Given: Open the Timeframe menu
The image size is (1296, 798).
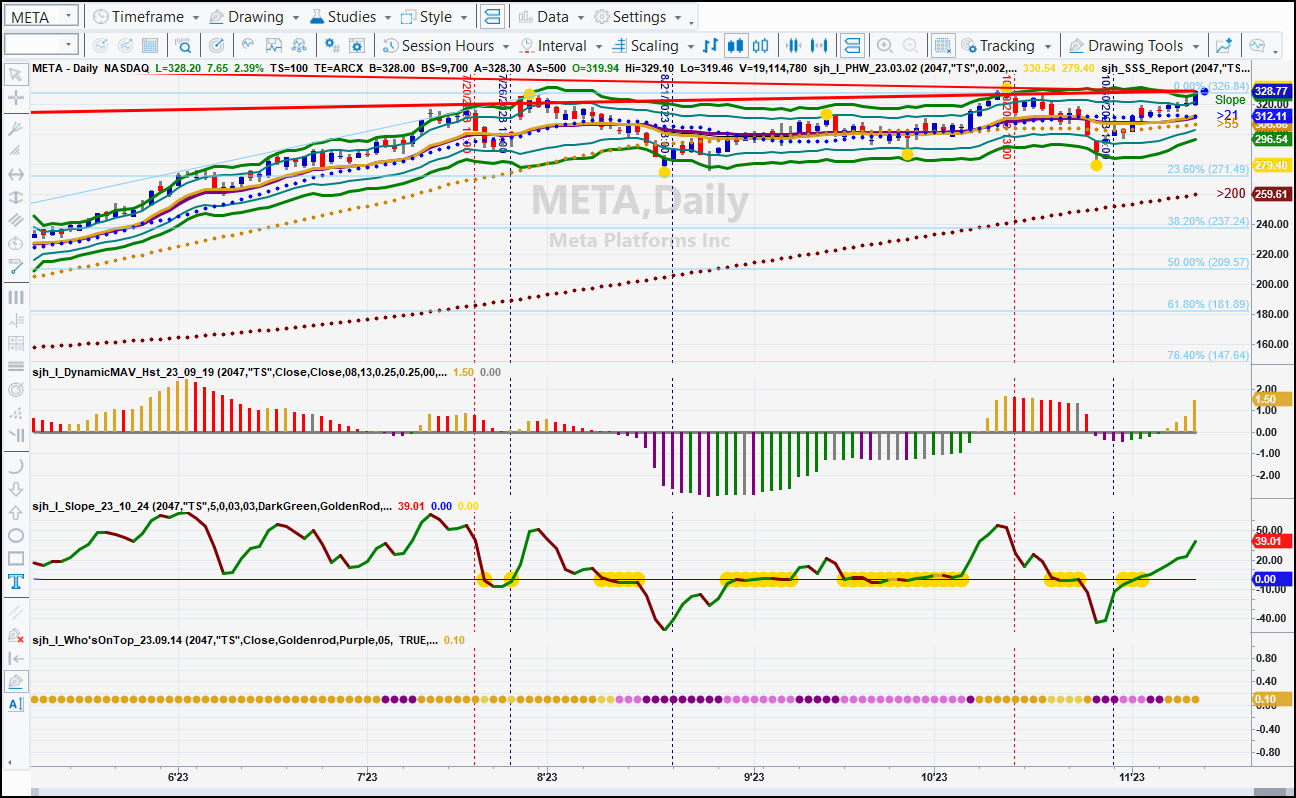Looking at the screenshot, I should pos(145,17).
